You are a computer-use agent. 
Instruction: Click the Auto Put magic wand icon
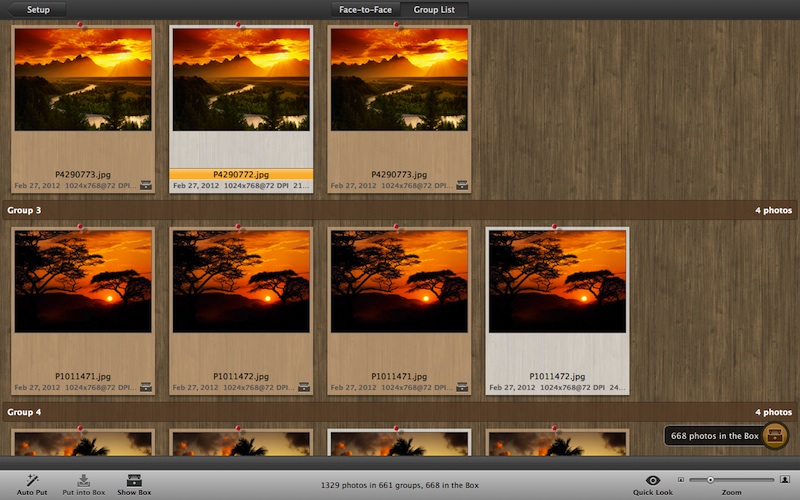click(31, 480)
